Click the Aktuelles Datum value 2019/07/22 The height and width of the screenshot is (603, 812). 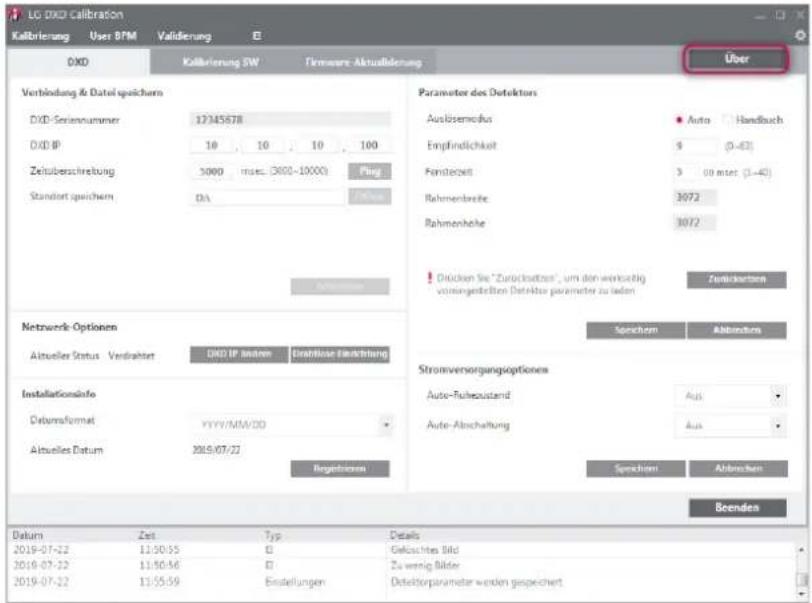[216, 450]
